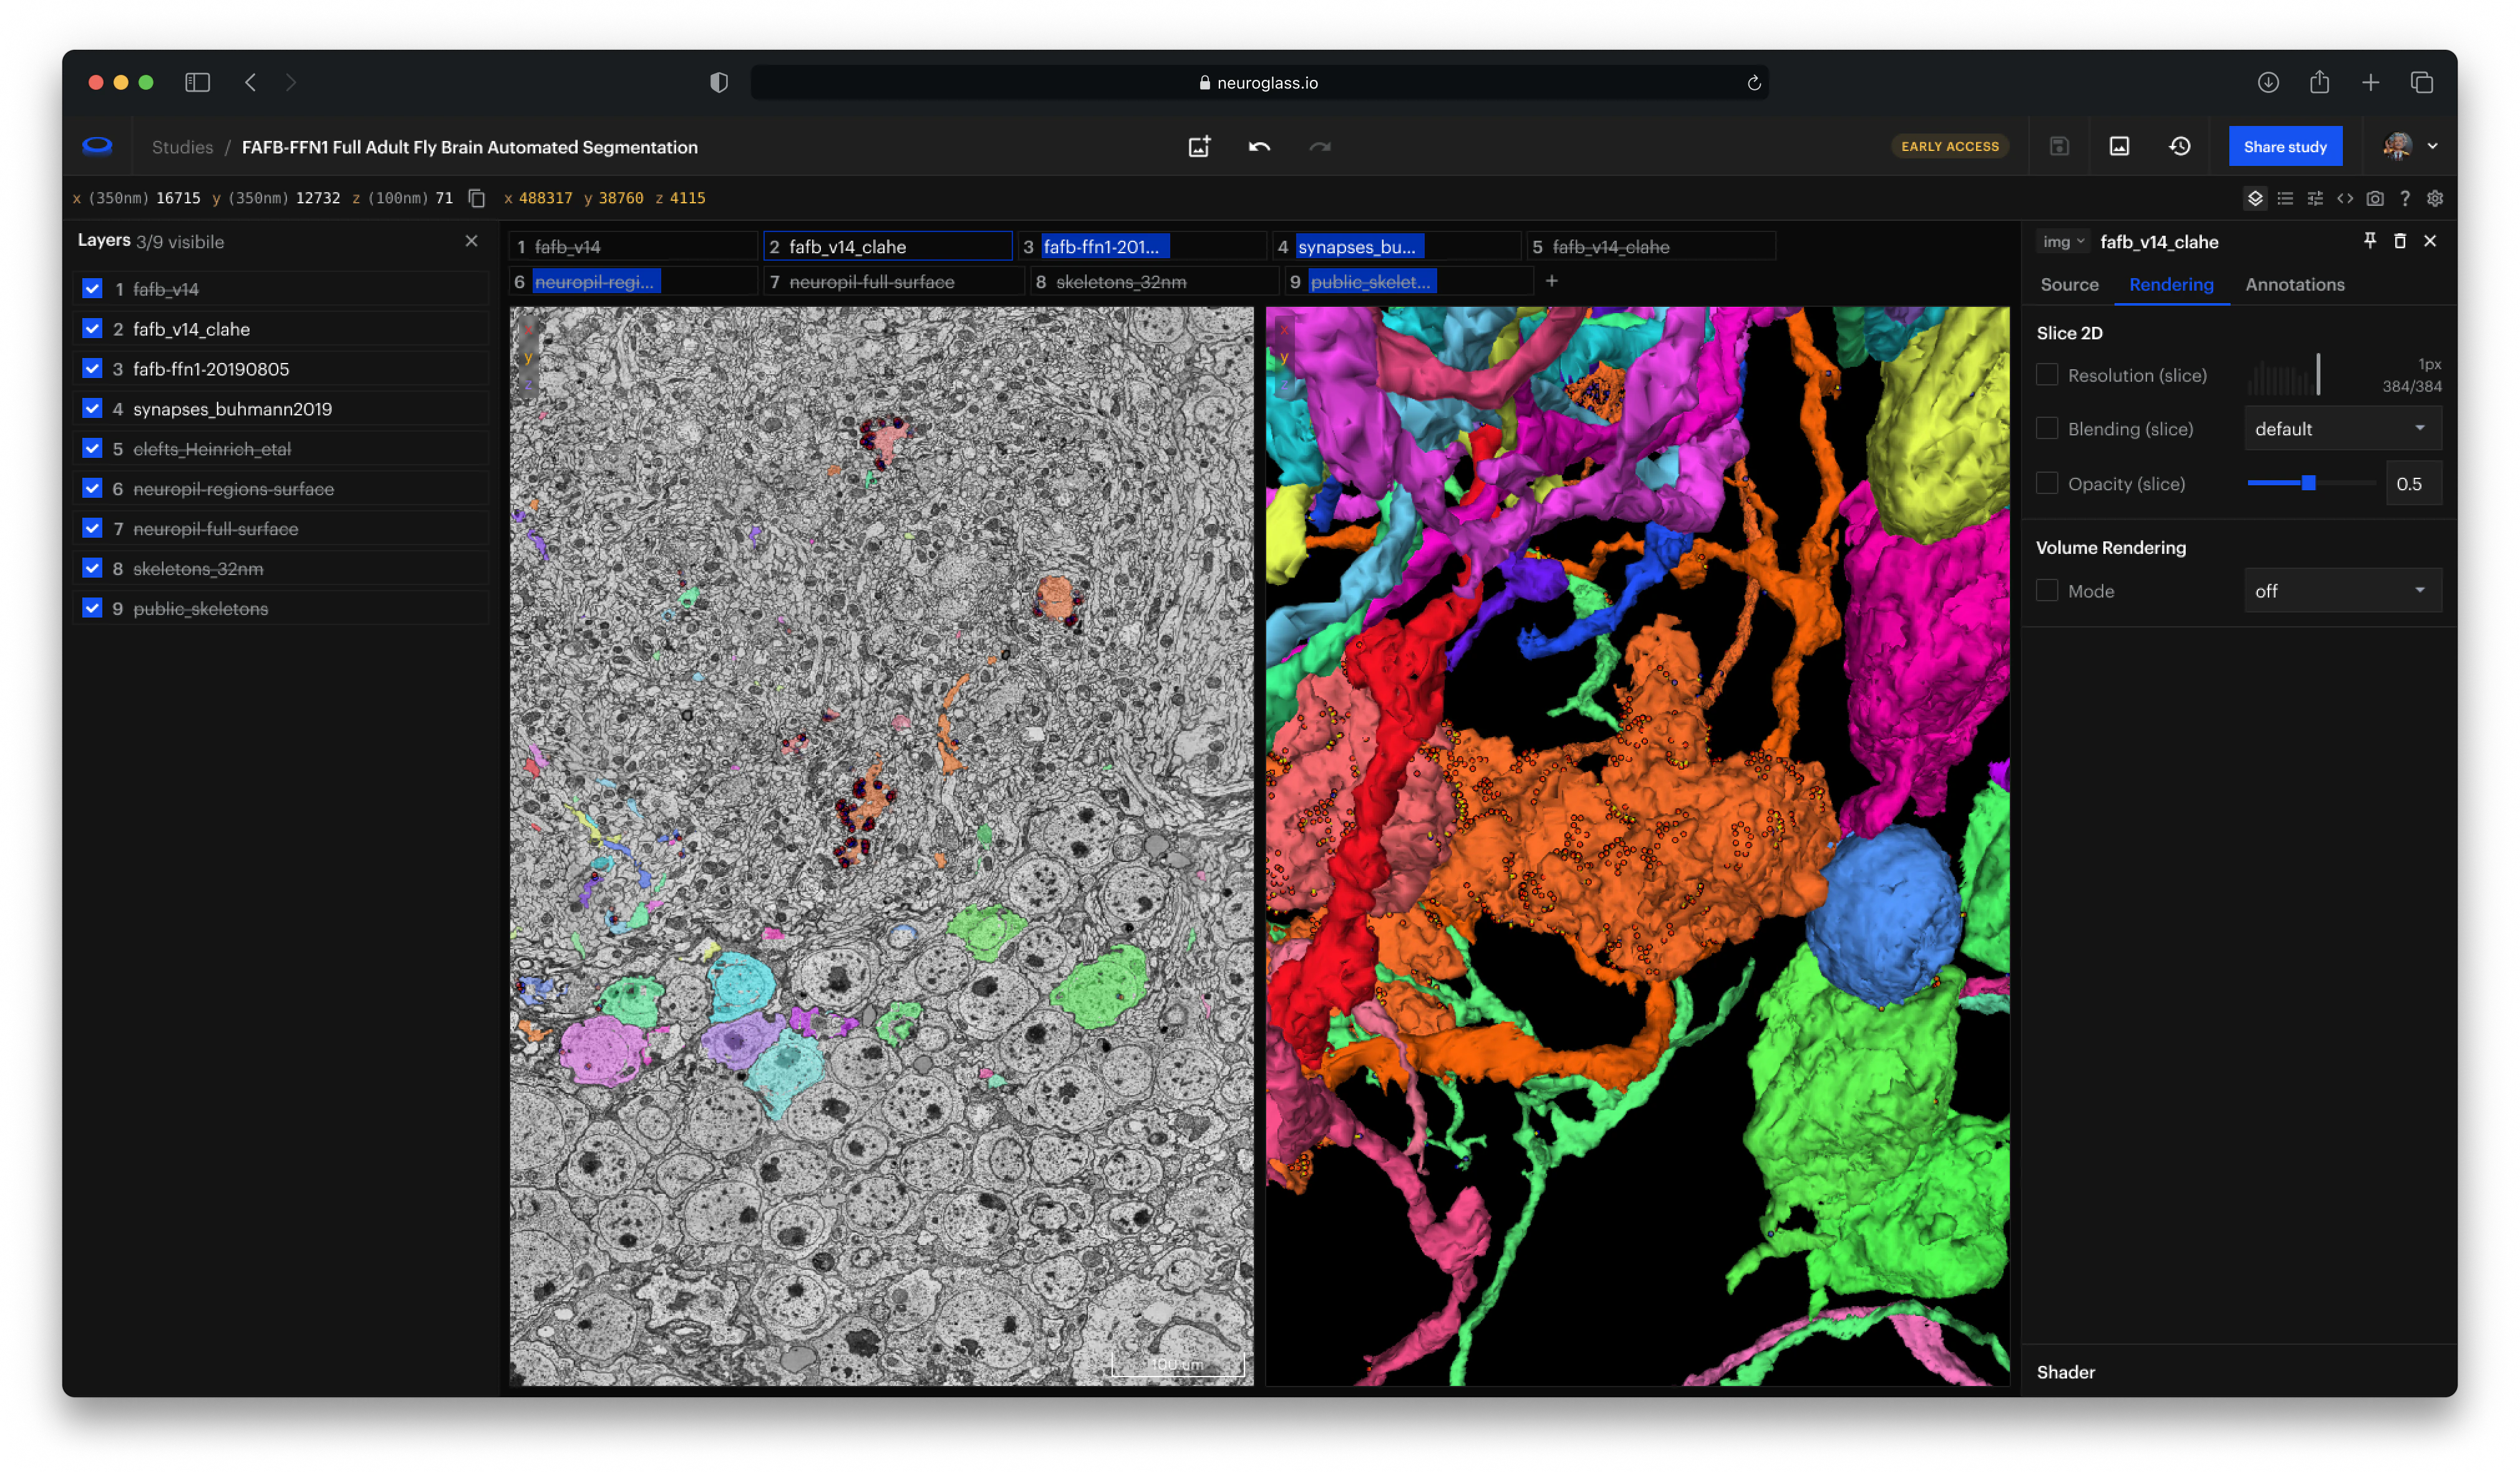This screenshot has height=1472, width=2520.
Task: Open the Studies breadcrumb link
Action: [182, 147]
